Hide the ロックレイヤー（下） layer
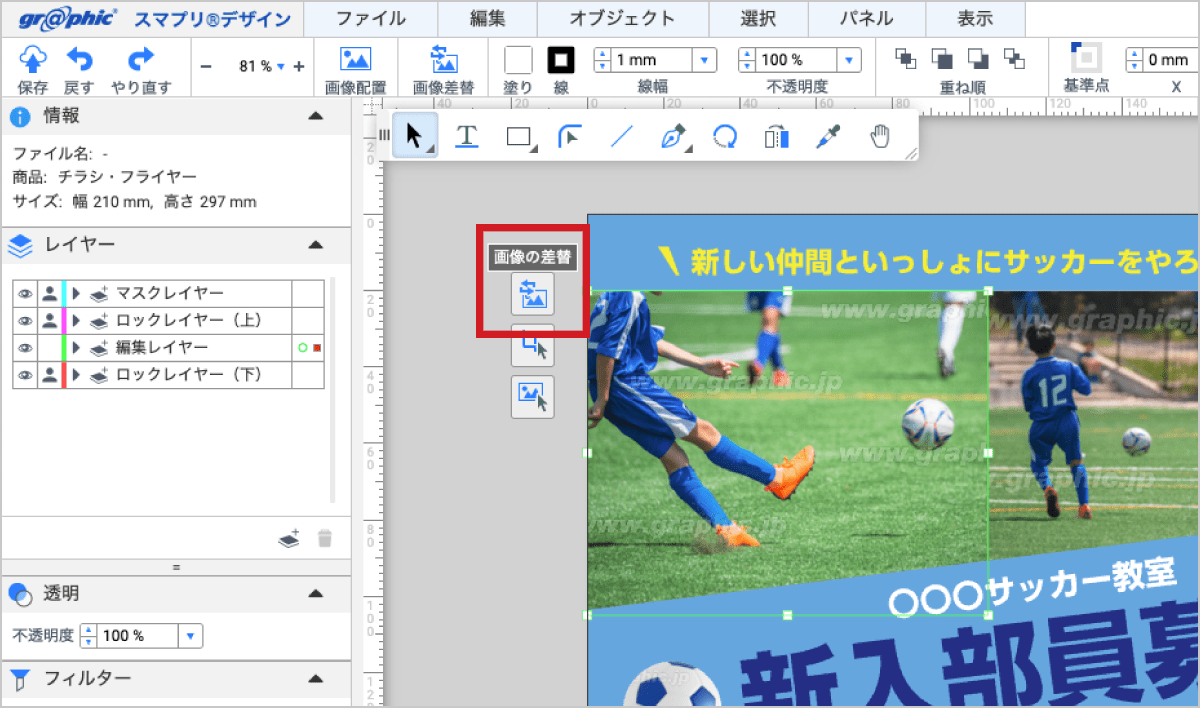This screenshot has width=1200, height=708. point(24,375)
